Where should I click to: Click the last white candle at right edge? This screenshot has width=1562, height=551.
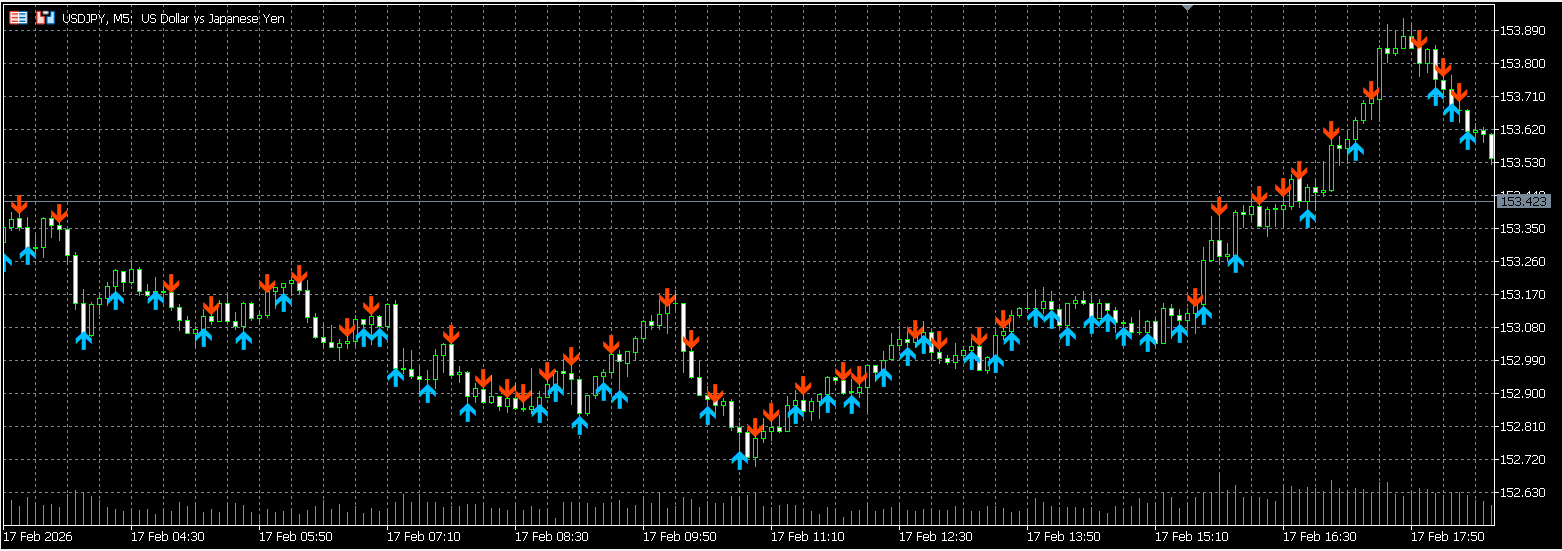pos(1491,146)
